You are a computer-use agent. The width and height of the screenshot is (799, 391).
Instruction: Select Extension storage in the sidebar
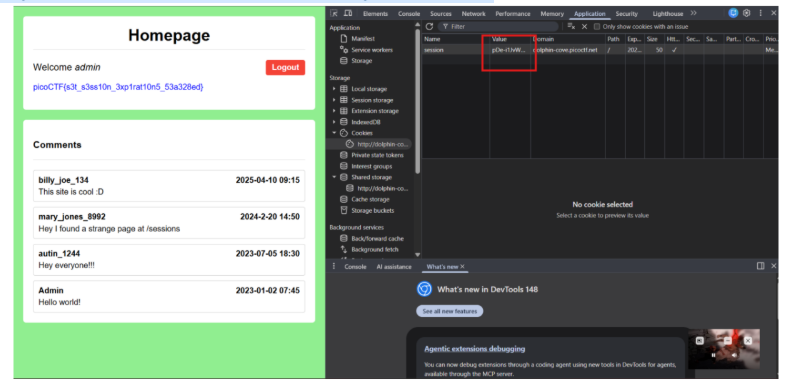coord(375,111)
